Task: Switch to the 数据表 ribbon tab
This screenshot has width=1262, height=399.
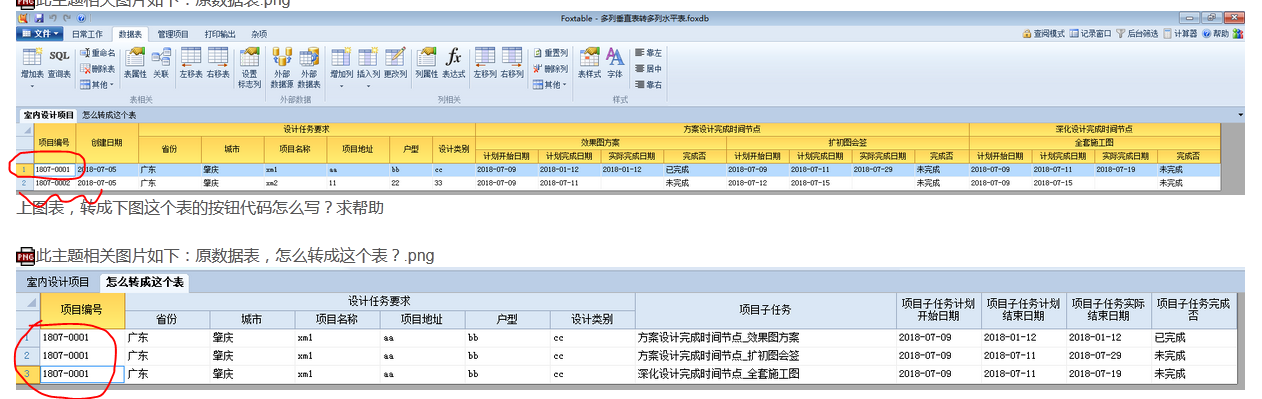Action: click(x=130, y=33)
